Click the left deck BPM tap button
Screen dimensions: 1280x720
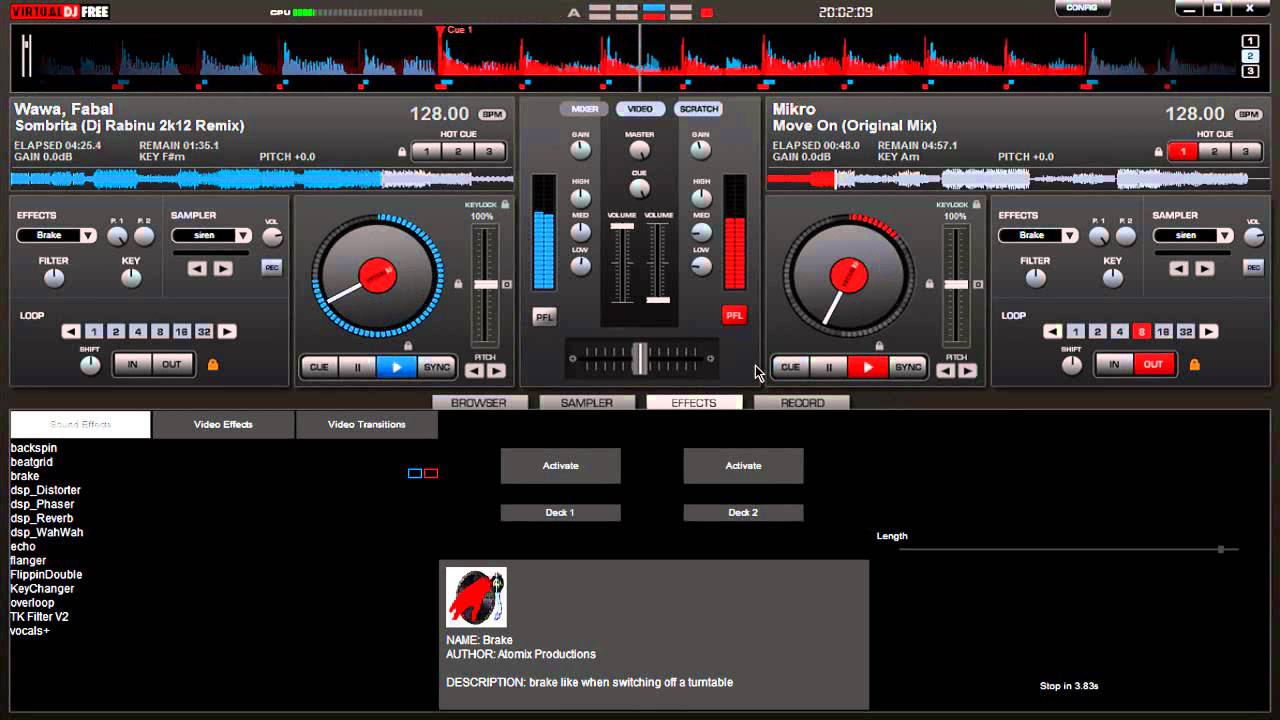click(491, 115)
